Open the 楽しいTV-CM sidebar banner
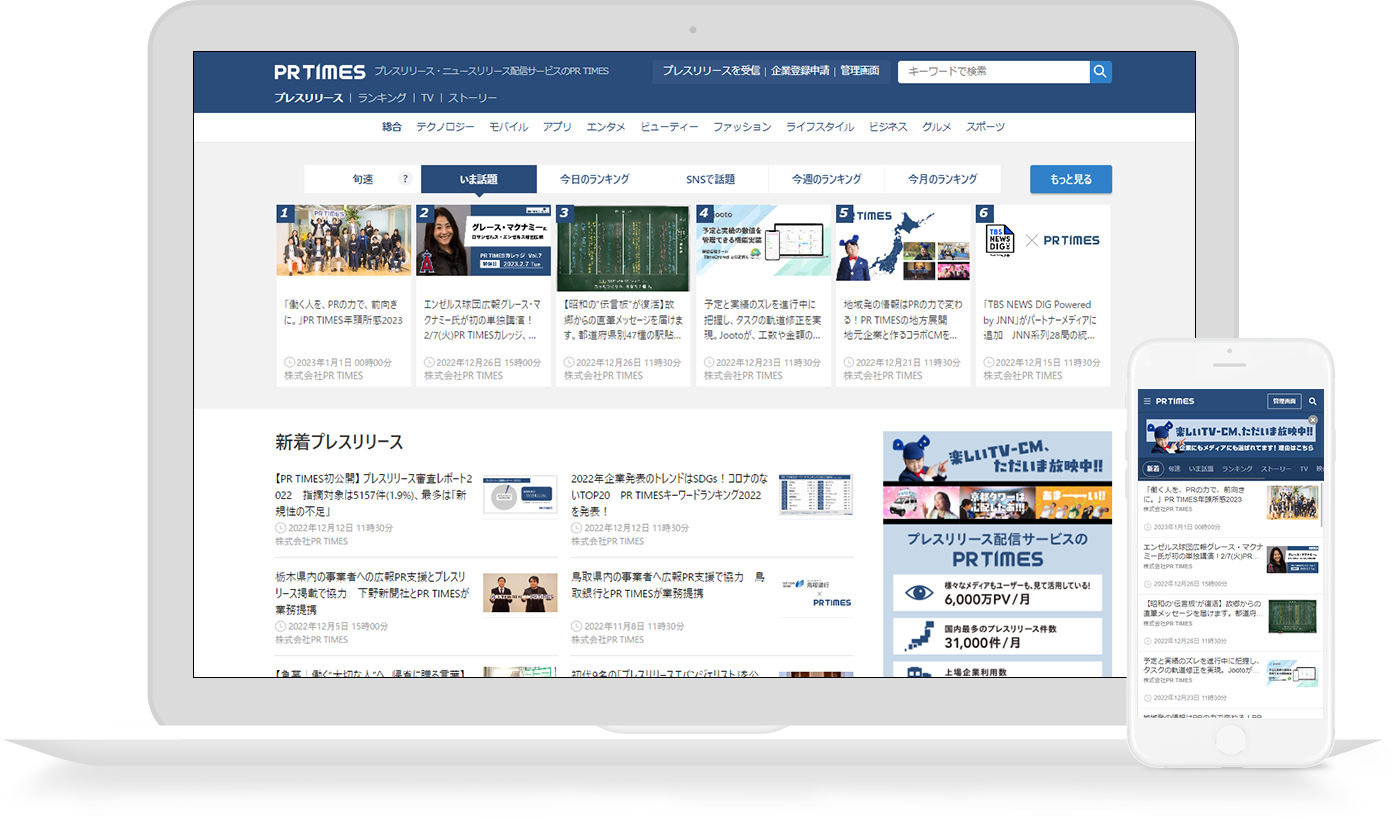Viewport: 1398px width, 820px height. [x=997, y=458]
